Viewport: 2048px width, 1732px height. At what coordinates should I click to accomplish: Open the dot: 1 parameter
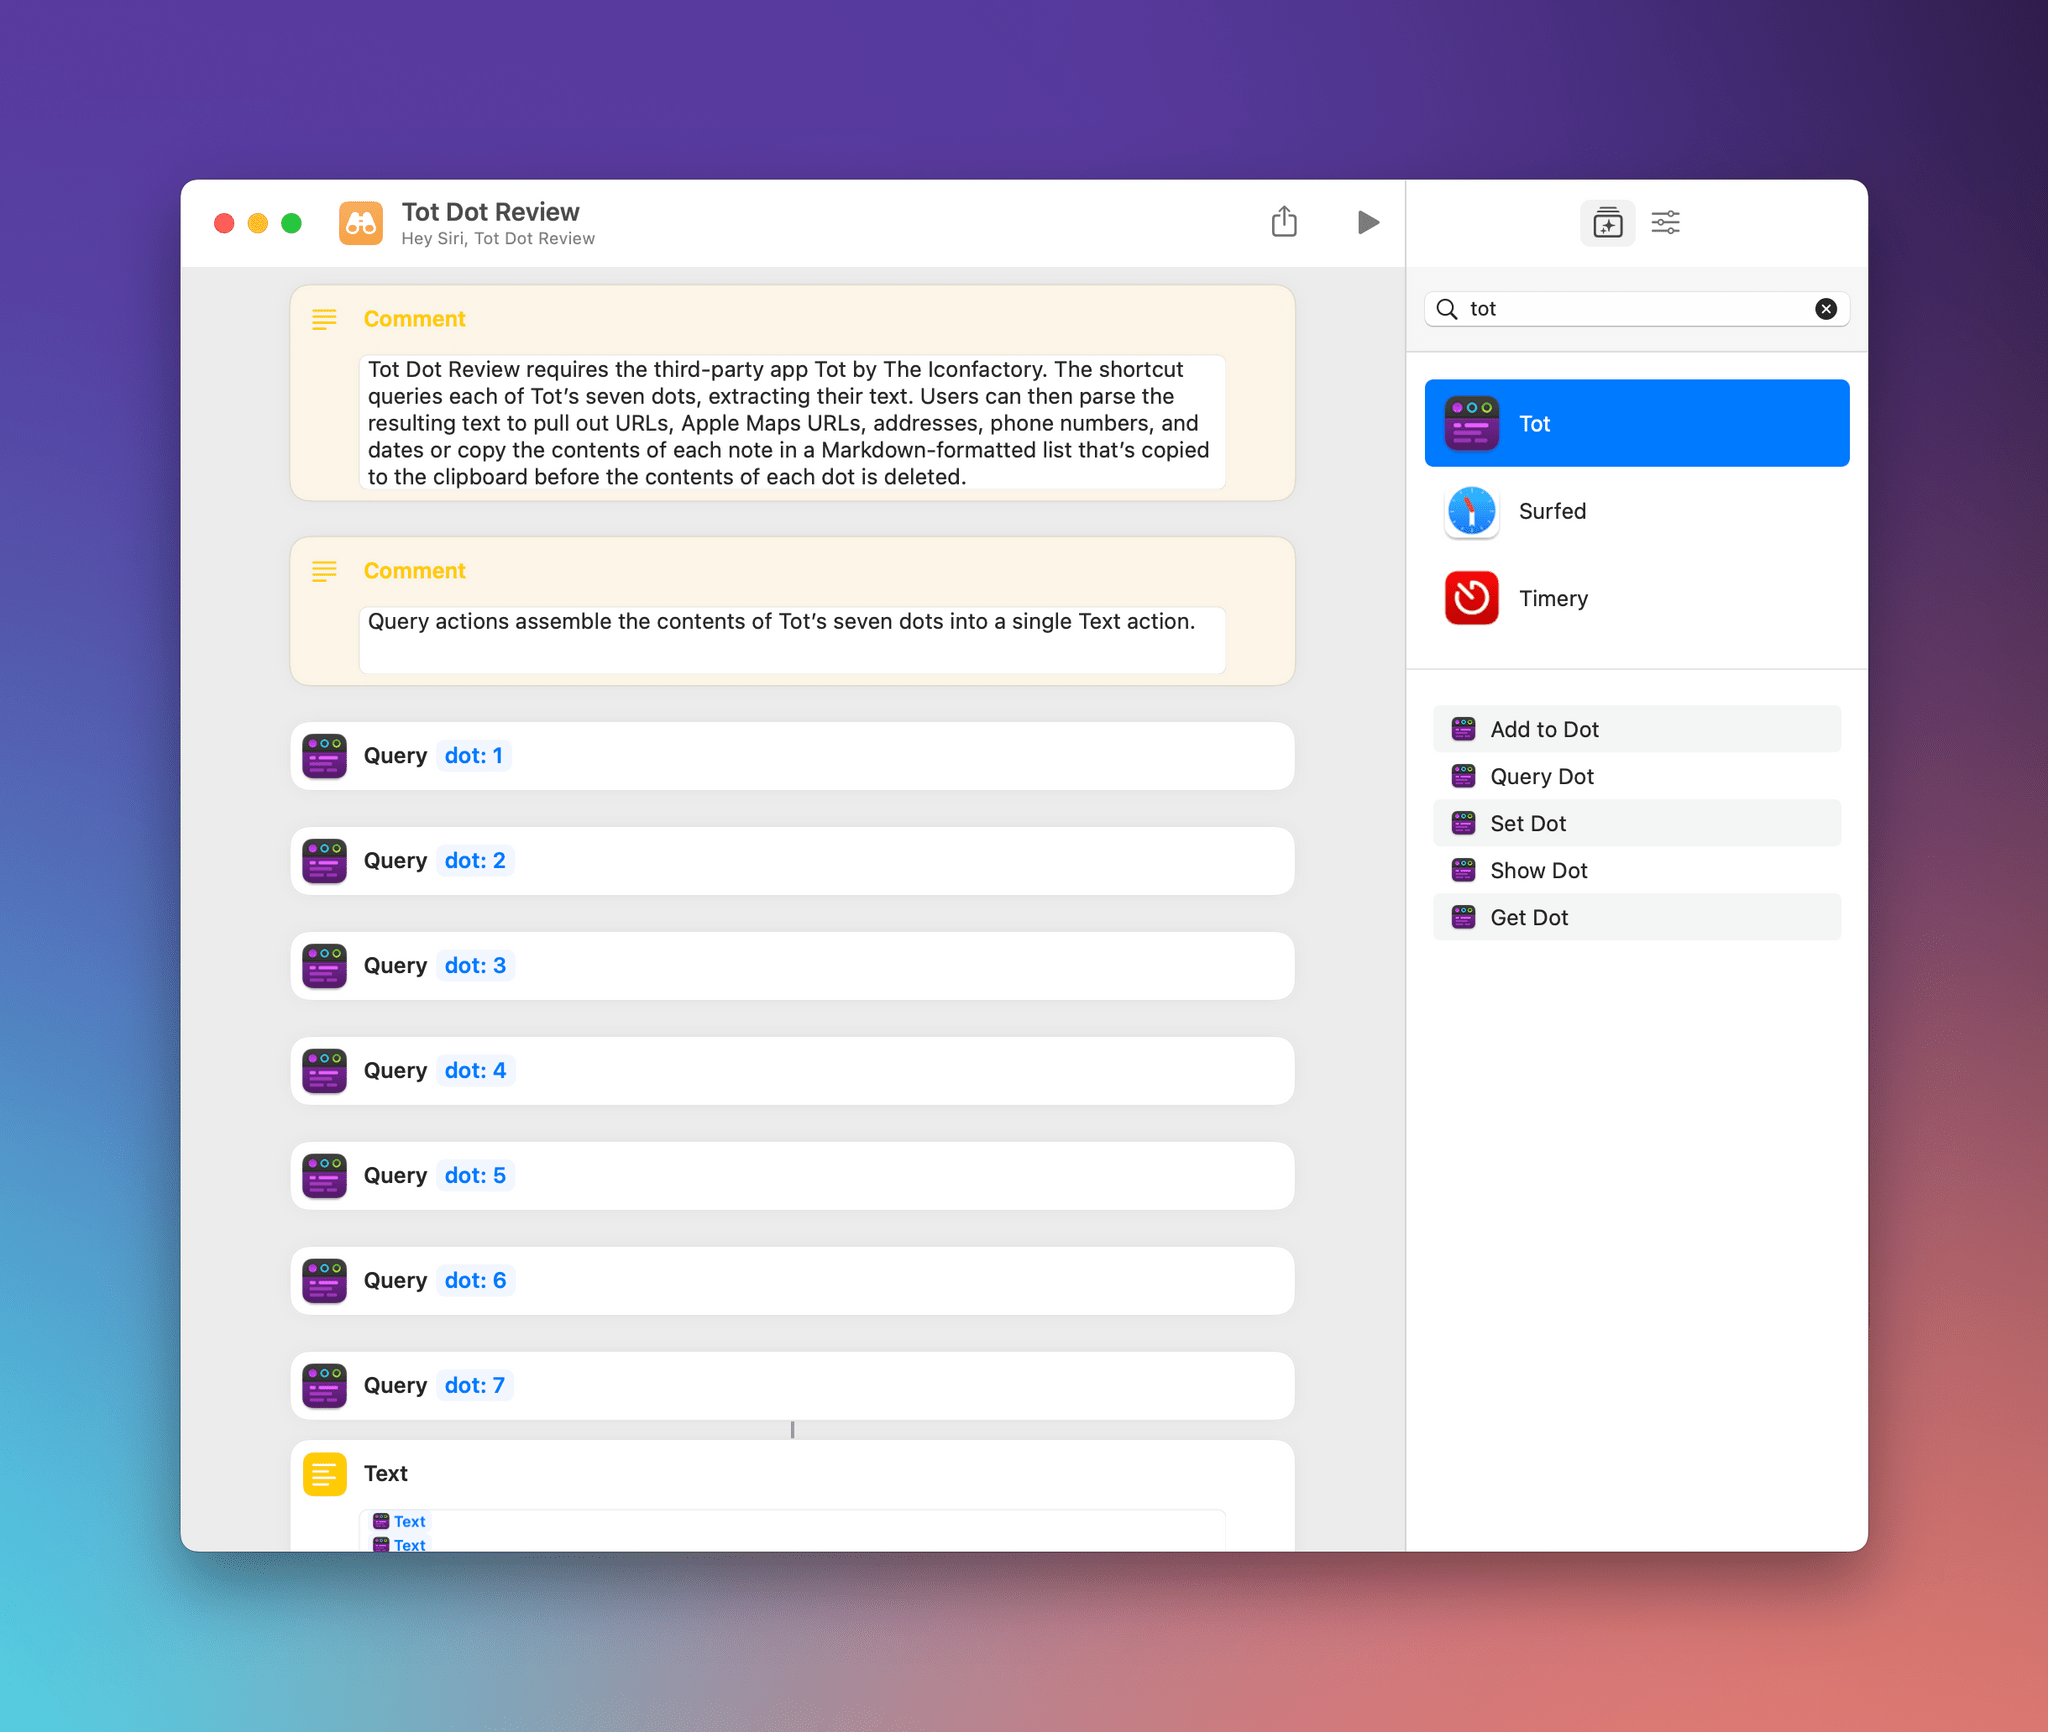click(x=473, y=756)
